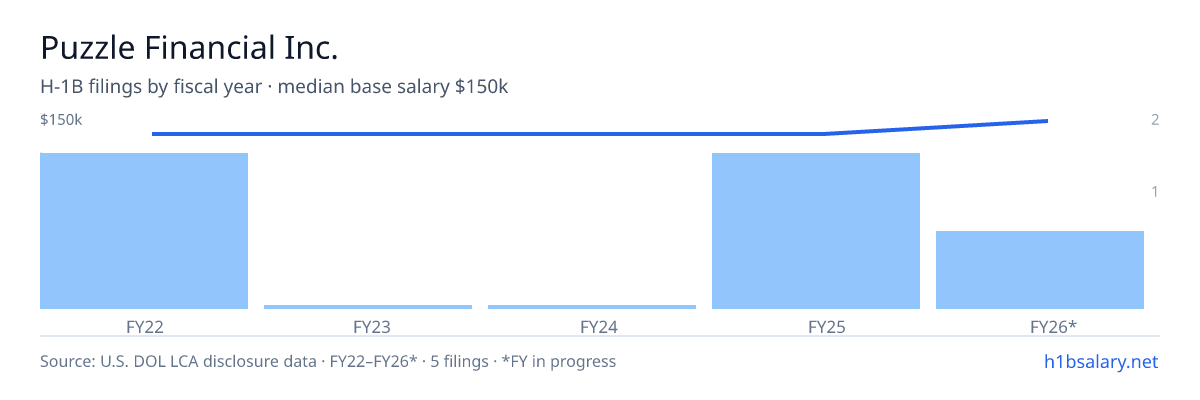1200x400 pixels.
Task: Click the salary line's end above FY26*
Action: pyautogui.click(x=1047, y=121)
